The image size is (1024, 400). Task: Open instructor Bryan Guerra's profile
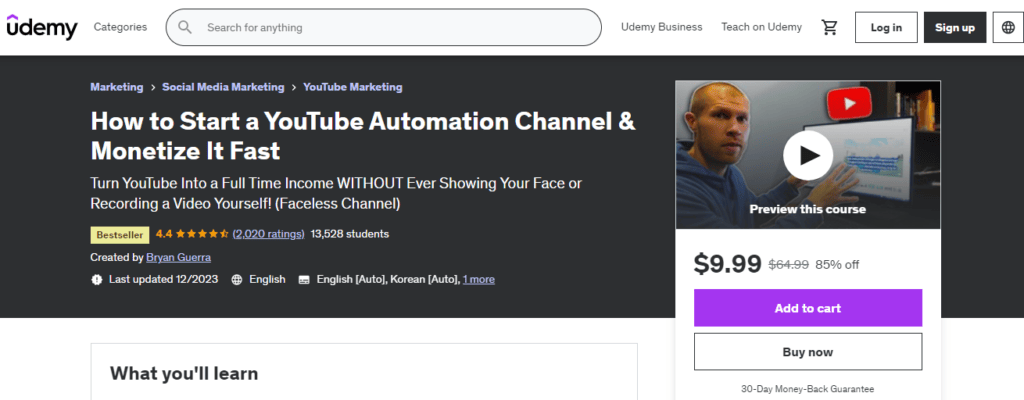click(178, 257)
